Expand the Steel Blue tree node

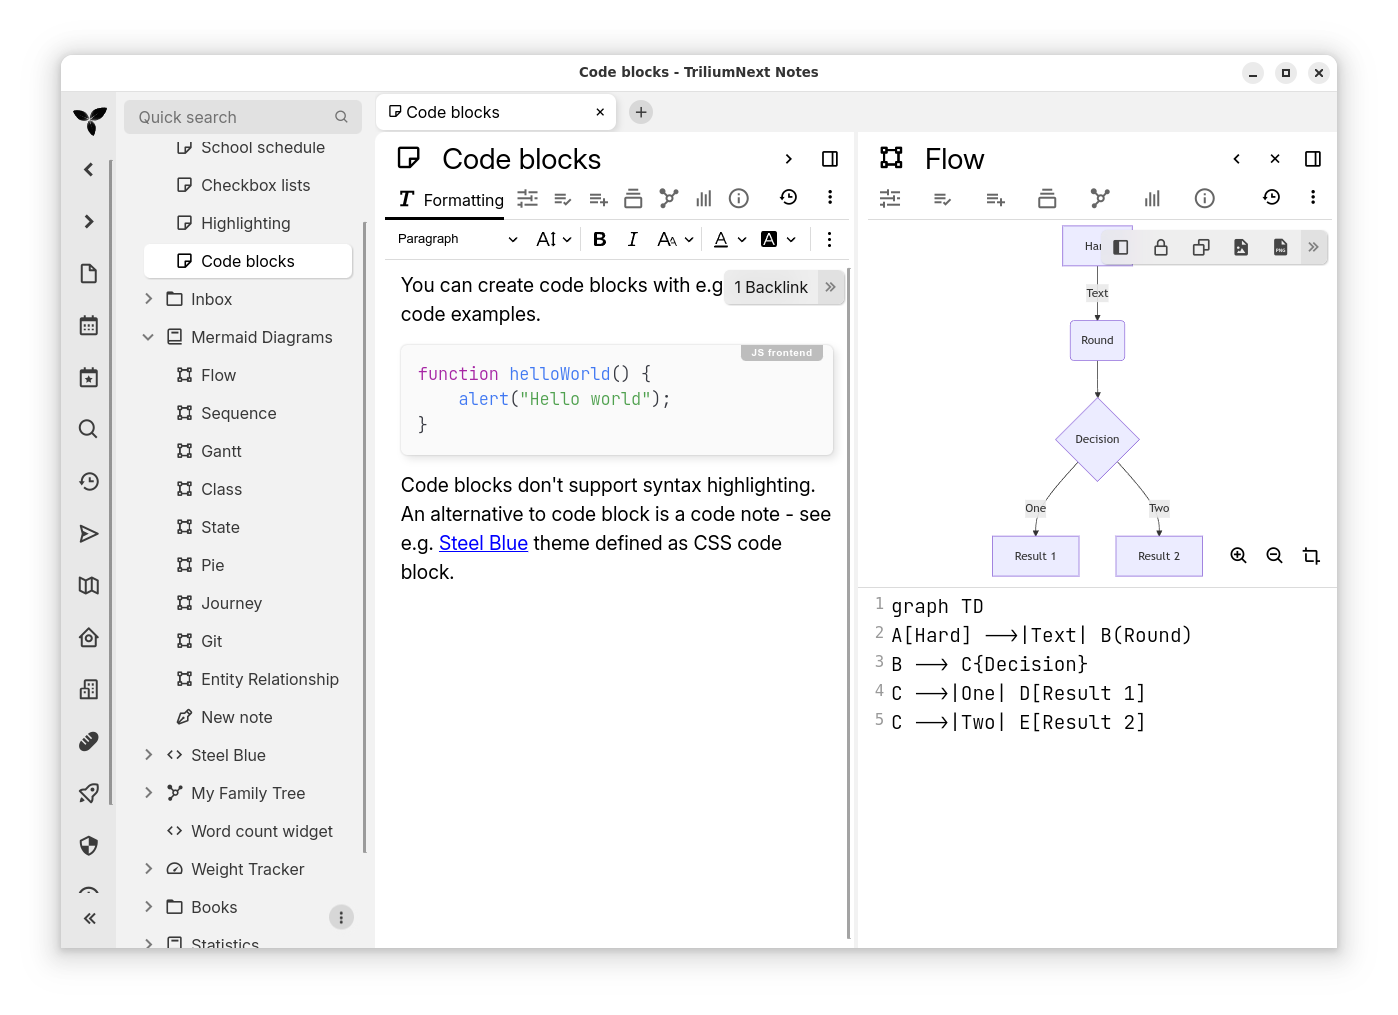pos(148,755)
